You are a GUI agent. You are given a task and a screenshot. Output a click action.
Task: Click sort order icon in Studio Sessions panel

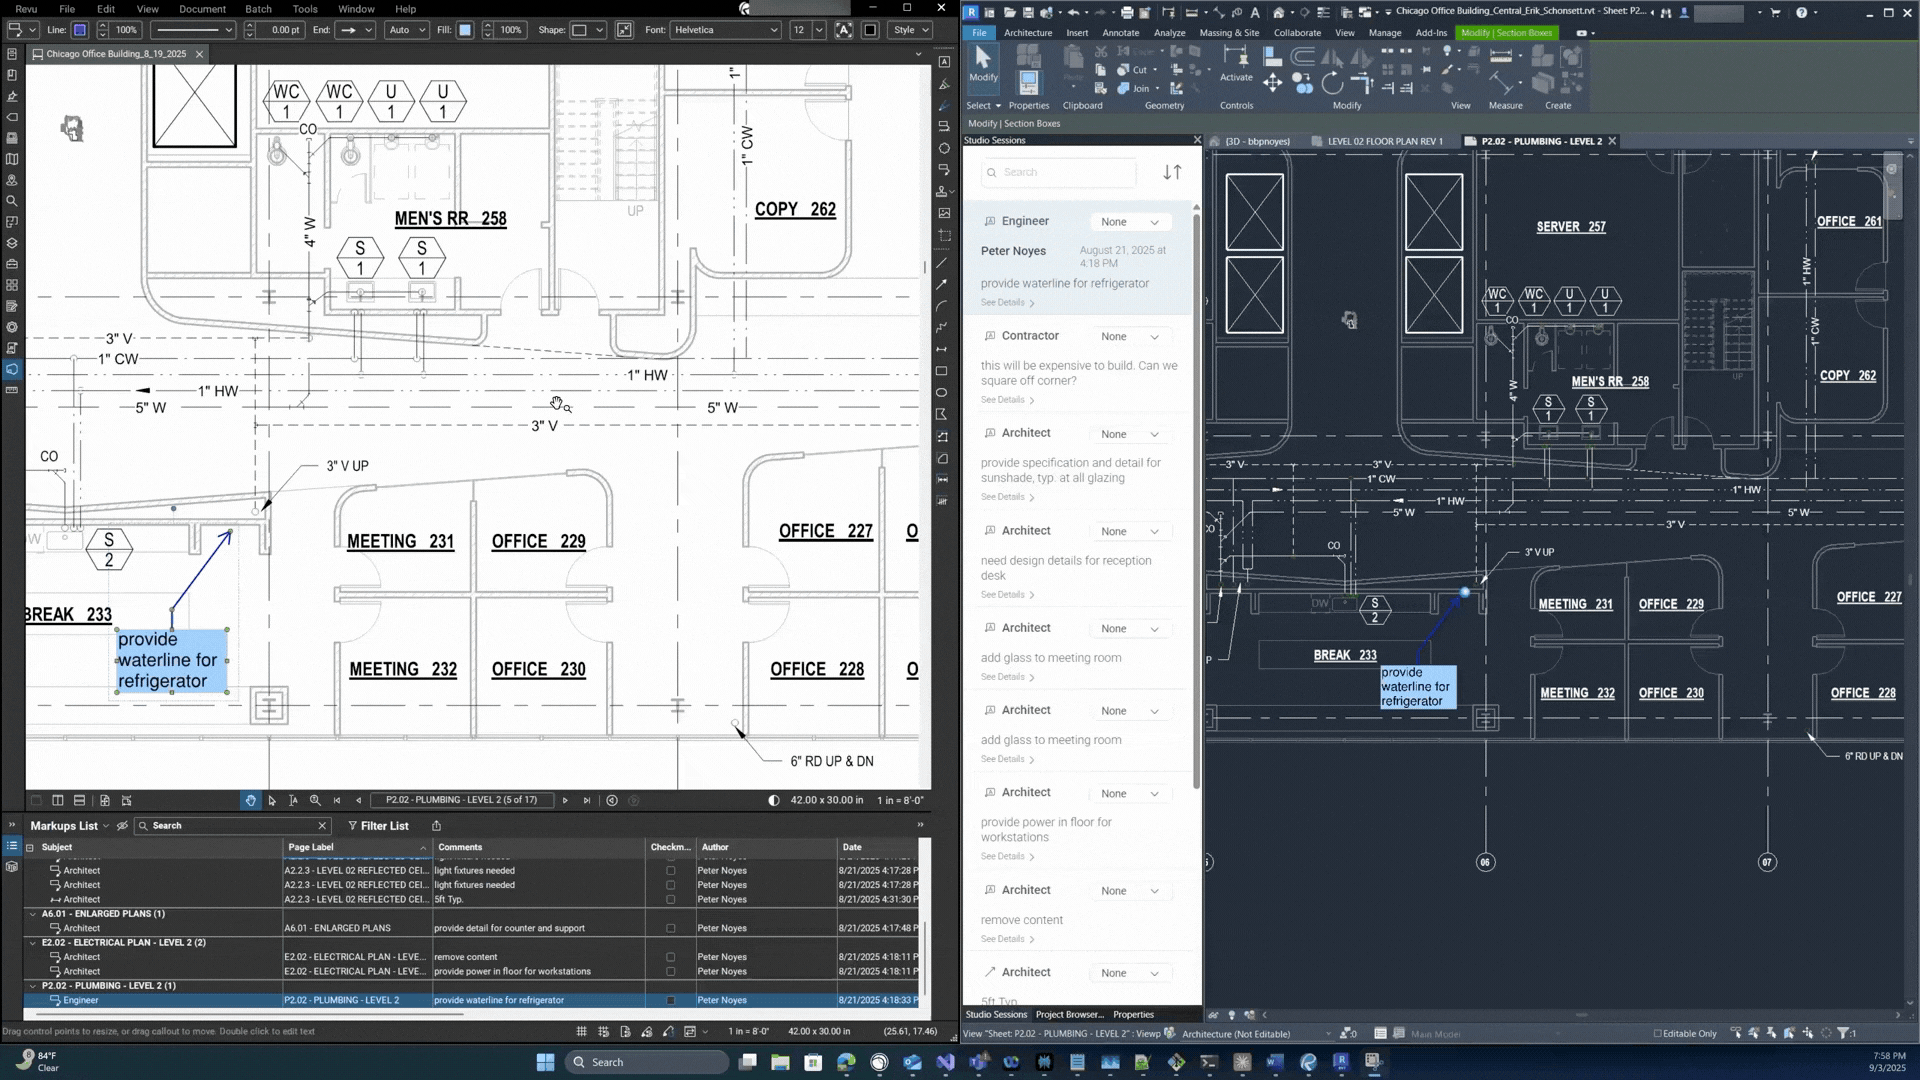[1172, 172]
